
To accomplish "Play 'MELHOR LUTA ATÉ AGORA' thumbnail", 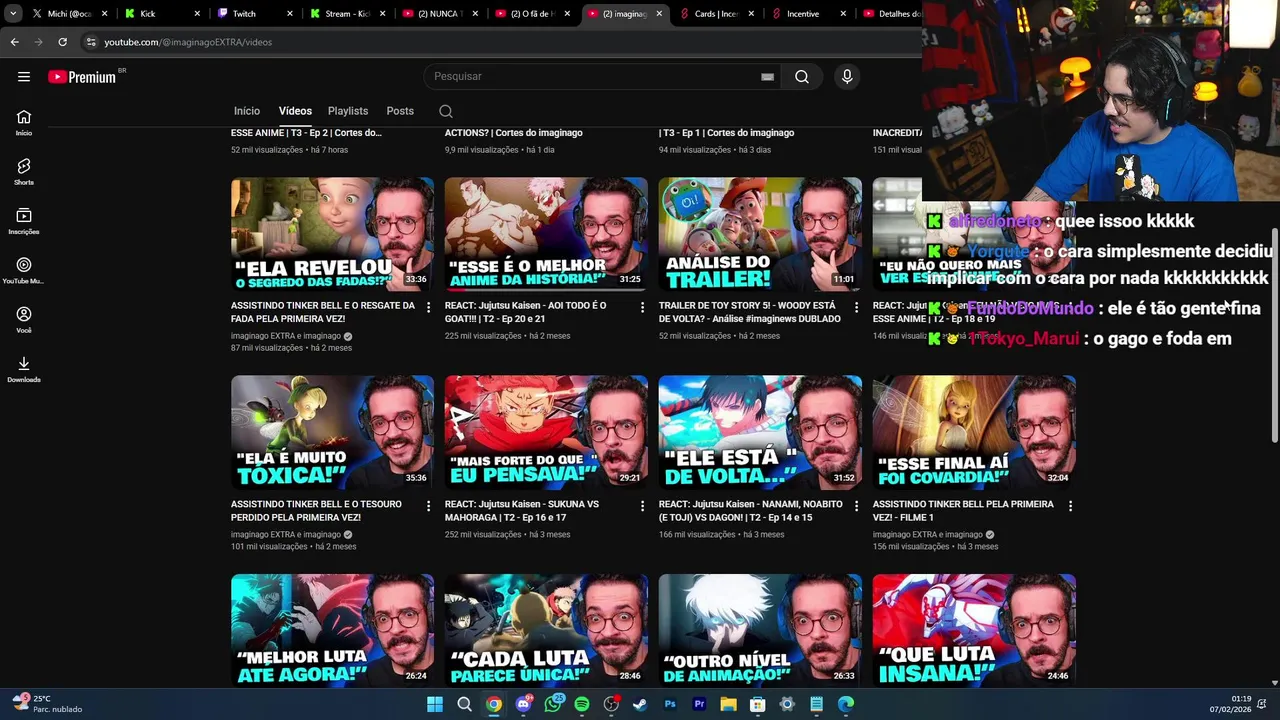I will point(332,630).
